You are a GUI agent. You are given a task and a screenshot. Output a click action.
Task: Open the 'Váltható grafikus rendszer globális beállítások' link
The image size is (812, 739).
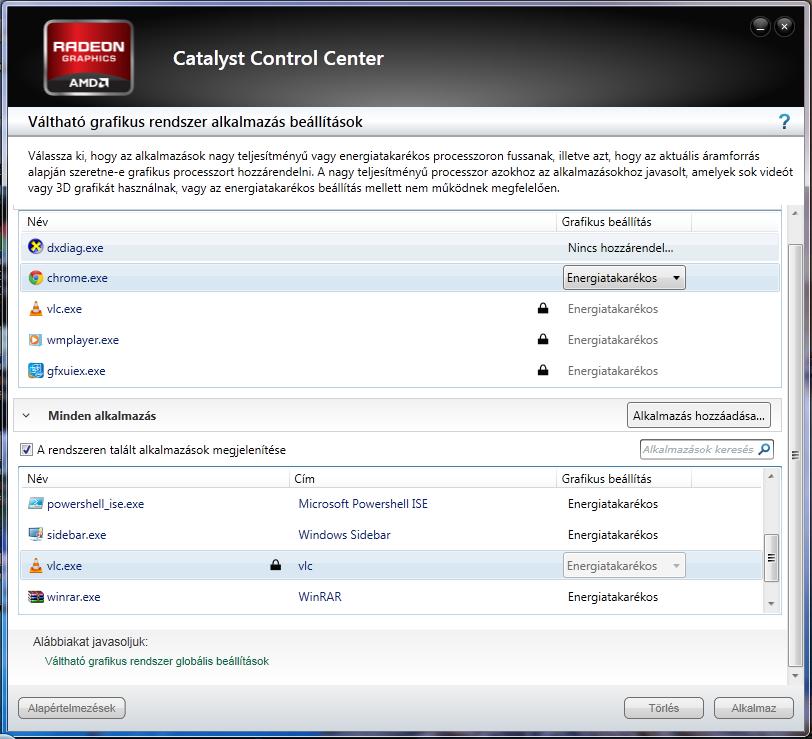157,661
